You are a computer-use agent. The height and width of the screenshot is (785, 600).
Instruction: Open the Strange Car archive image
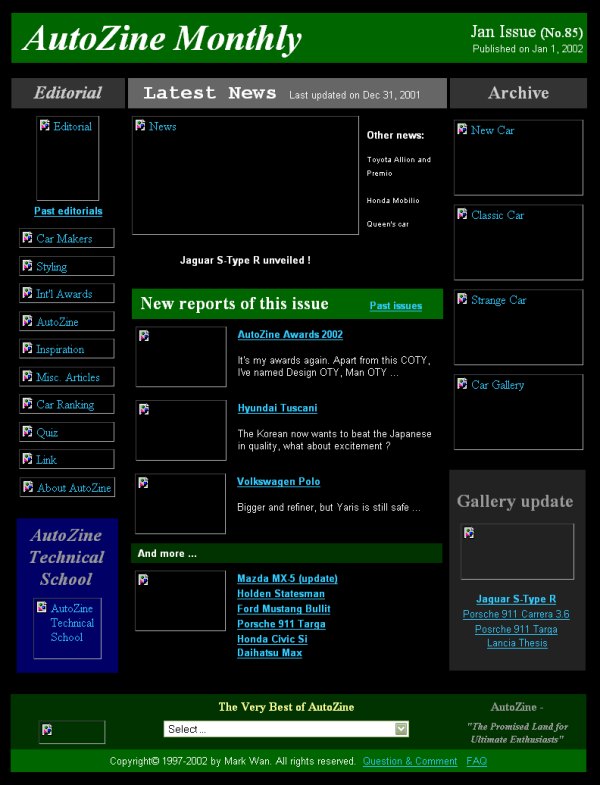pyautogui.click(x=518, y=327)
